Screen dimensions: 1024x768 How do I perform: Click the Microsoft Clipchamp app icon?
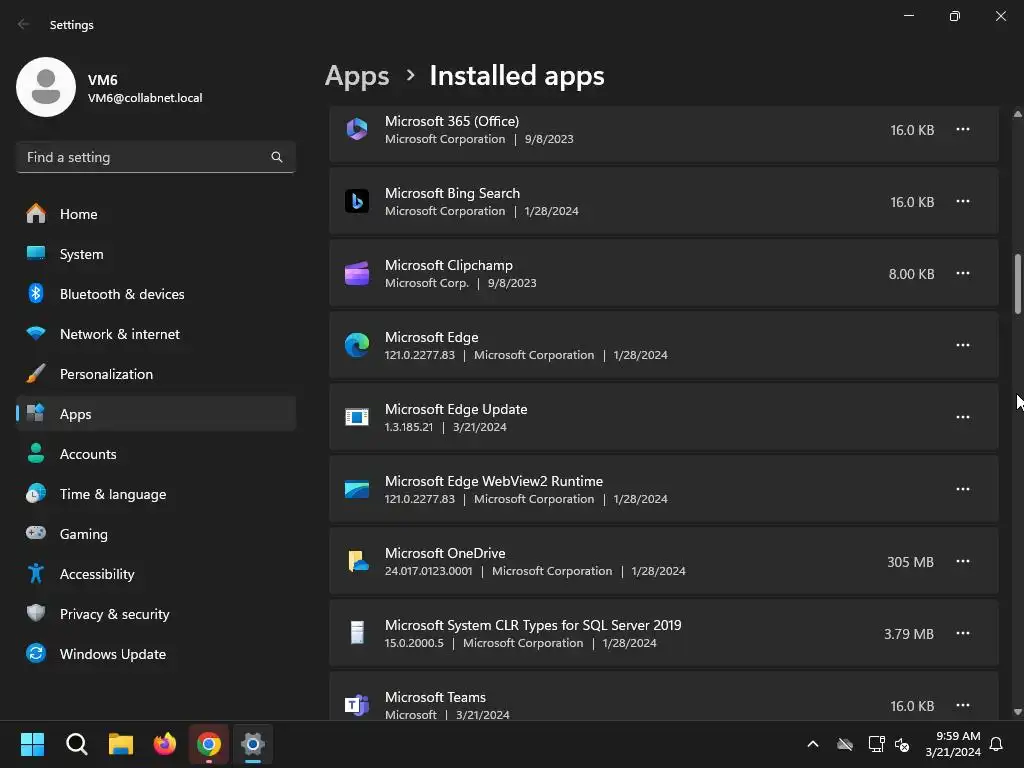pyautogui.click(x=357, y=273)
